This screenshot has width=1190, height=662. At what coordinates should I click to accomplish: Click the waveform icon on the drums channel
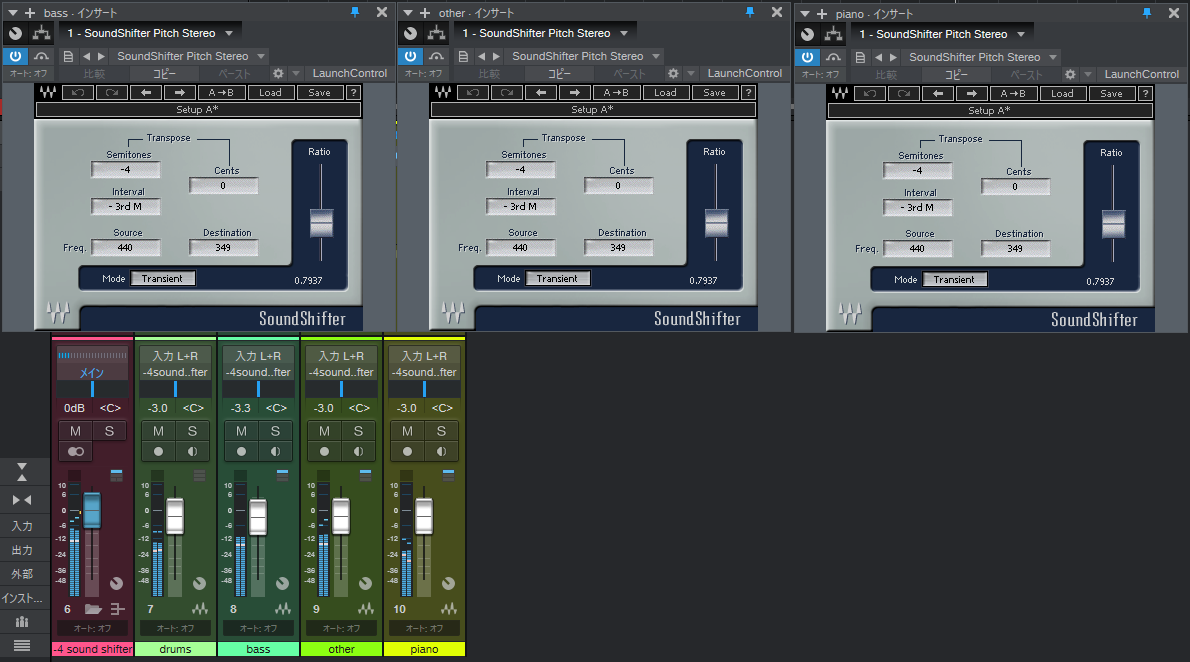click(200, 609)
